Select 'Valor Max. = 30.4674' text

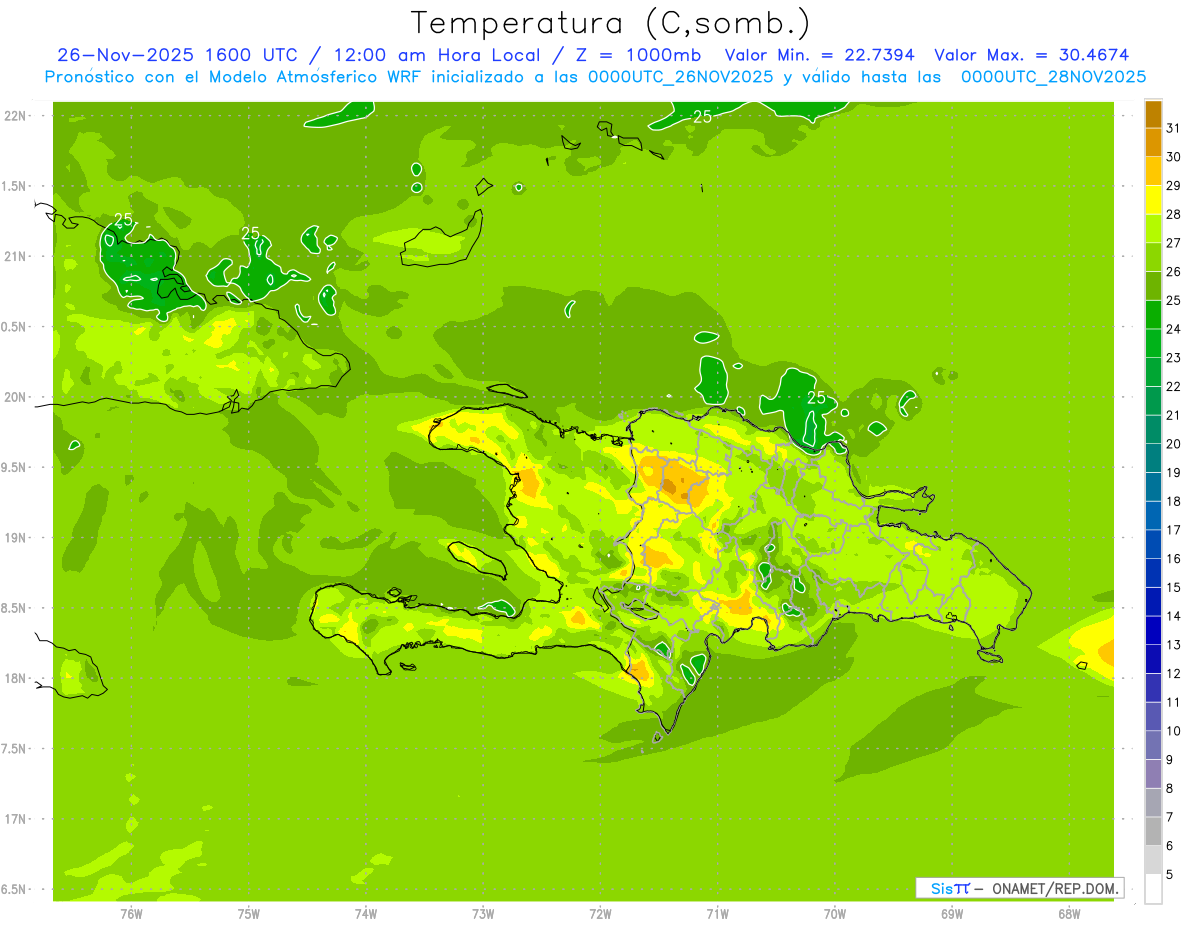(1031, 55)
